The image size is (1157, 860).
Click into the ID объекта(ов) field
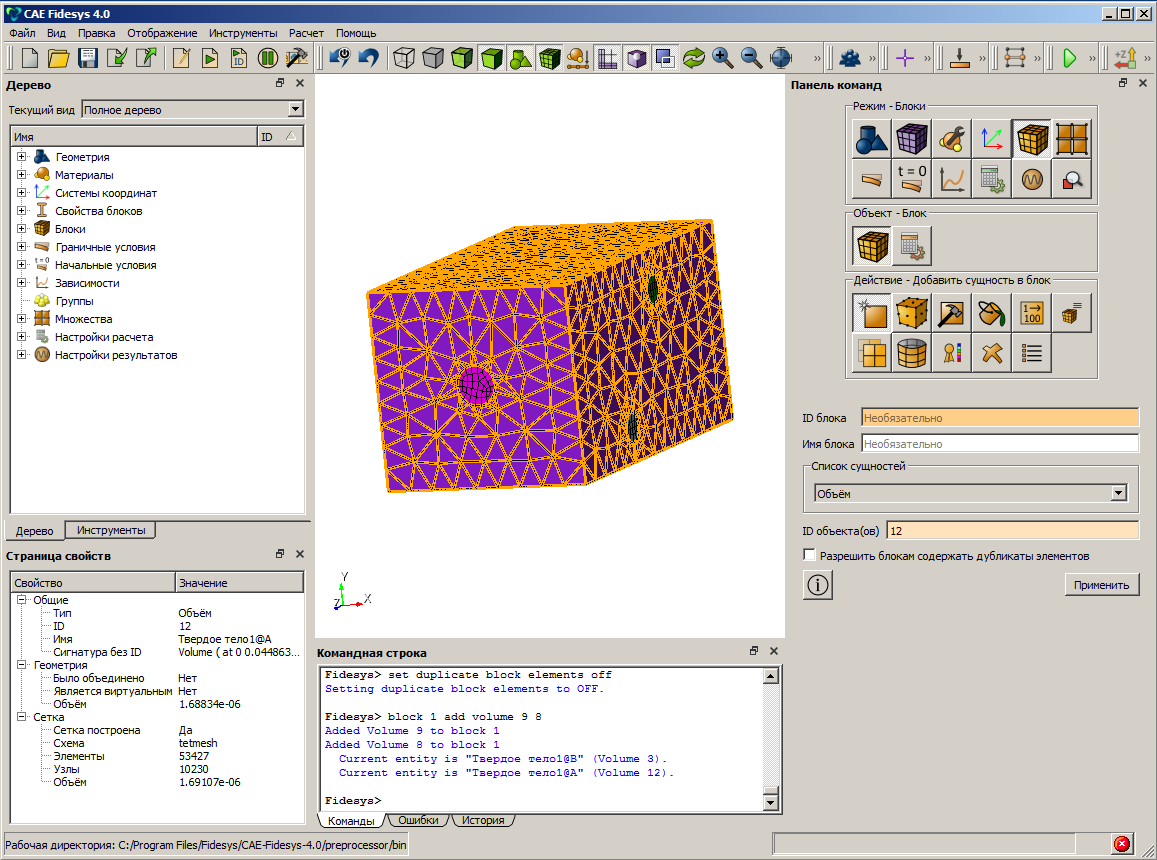click(1012, 531)
